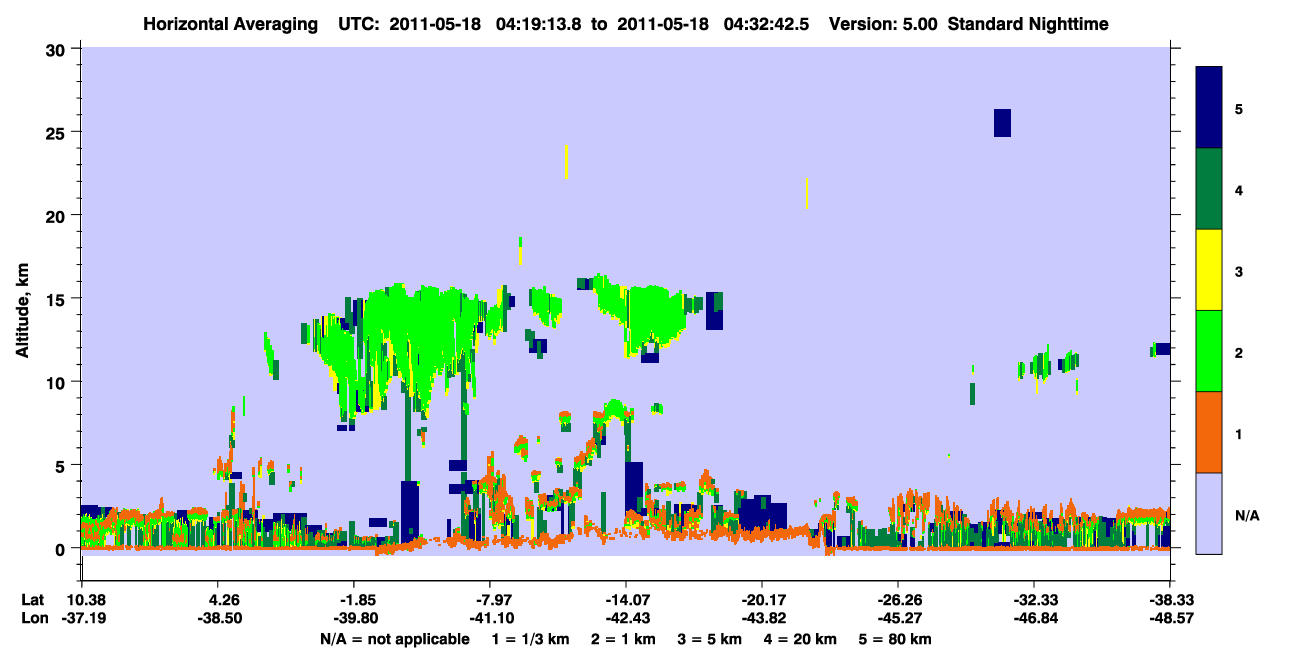Click the latitude value 4.26
The image size is (1300, 667).
click(218, 600)
